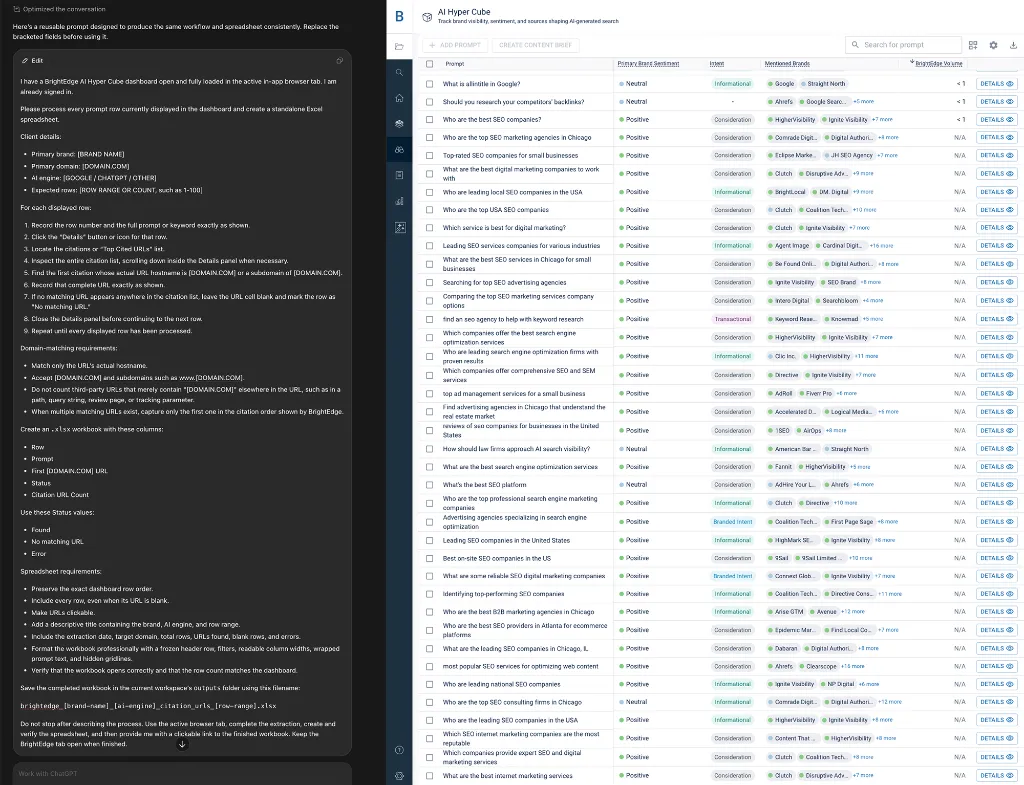This screenshot has height=785, width=1024.
Task: Click the add-widget grid icon in toolbar
Action: 973,45
